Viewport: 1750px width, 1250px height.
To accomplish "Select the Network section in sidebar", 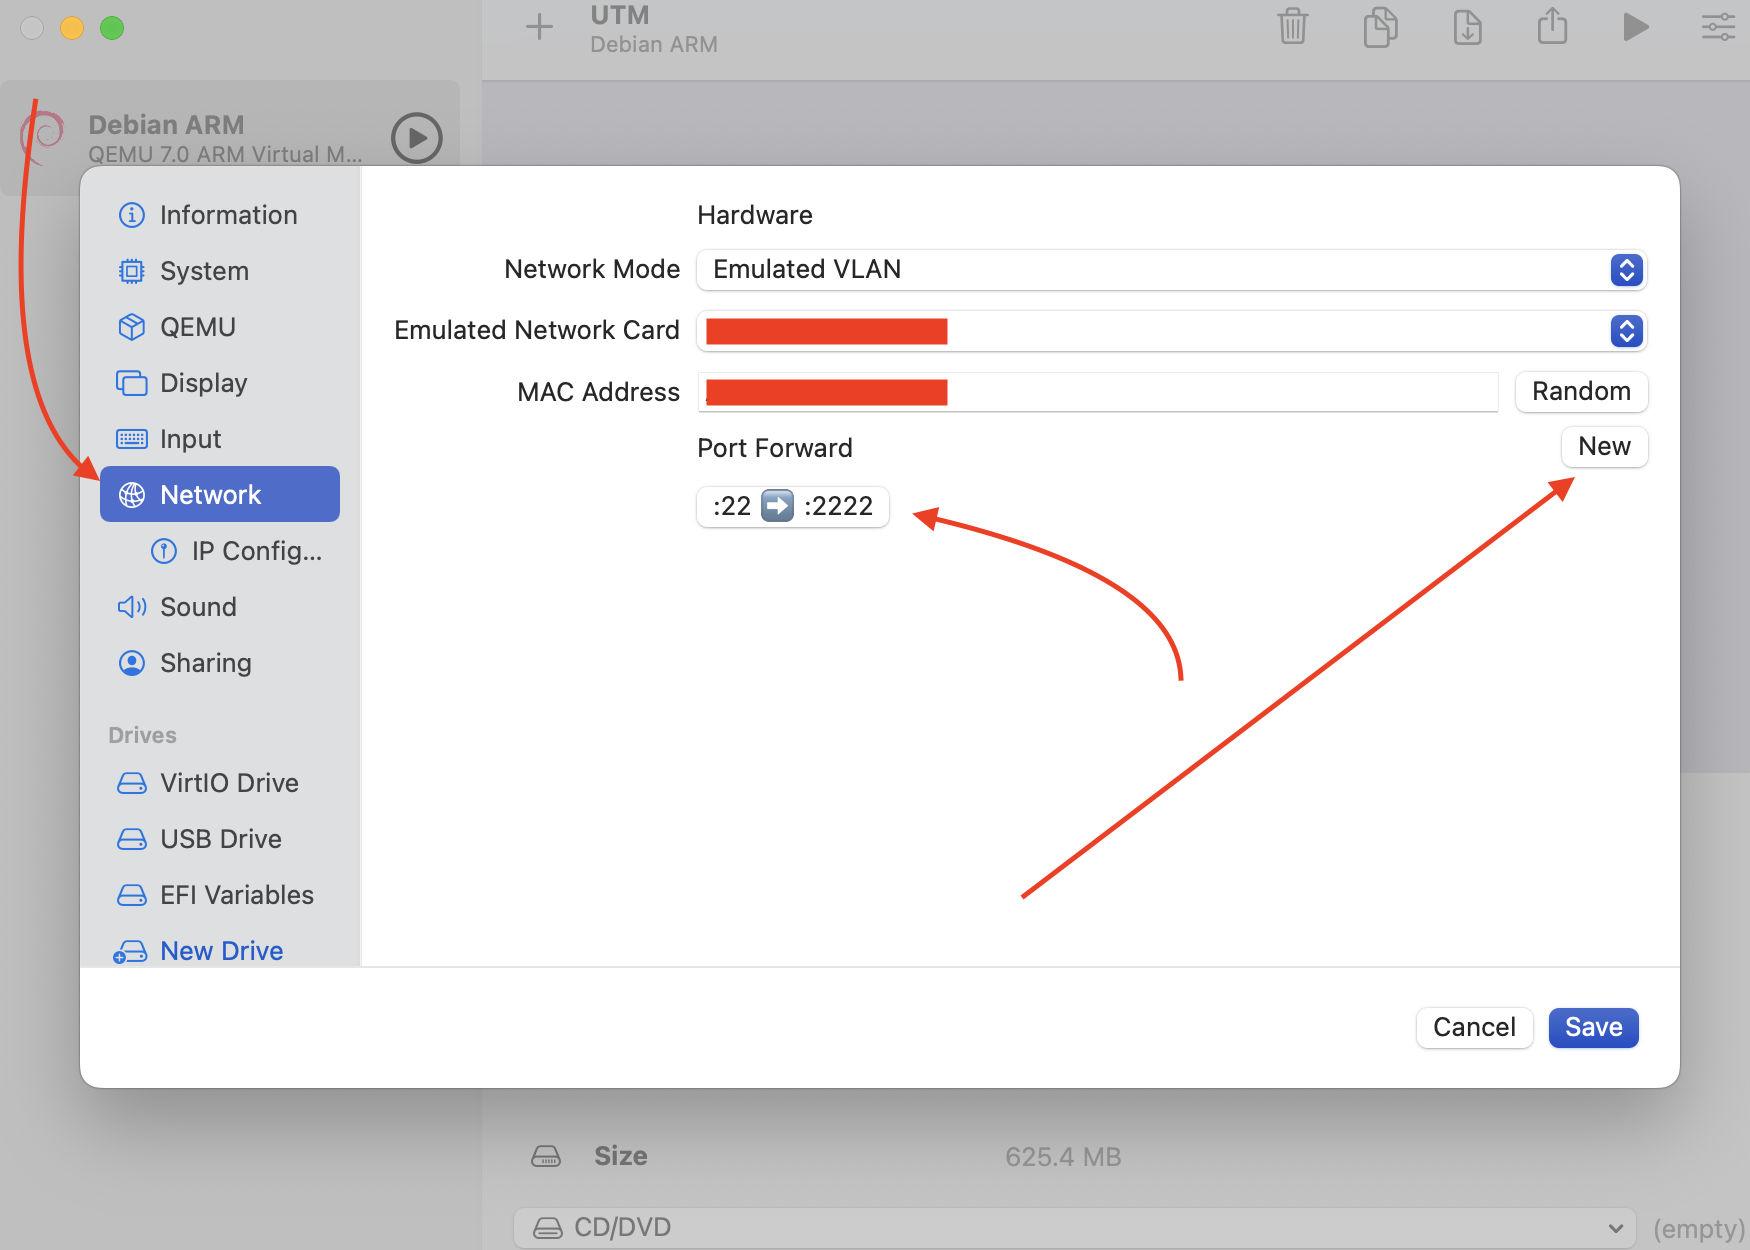I will (220, 494).
